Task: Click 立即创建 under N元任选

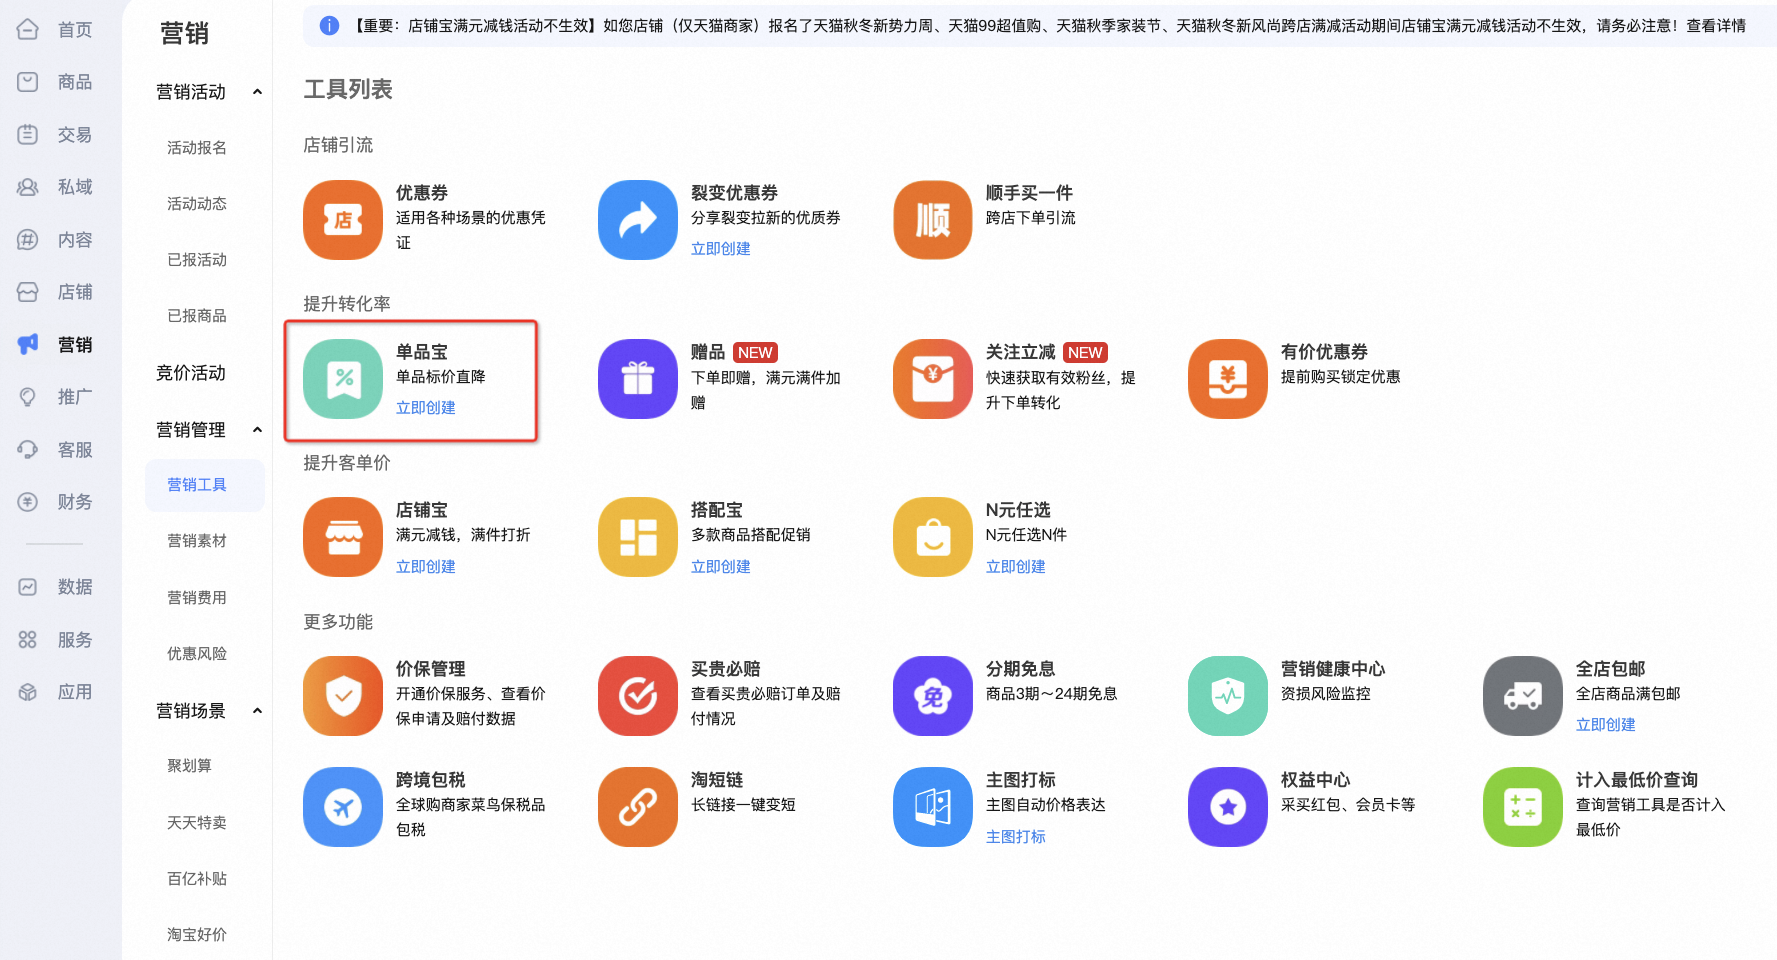Action: click(x=1016, y=567)
